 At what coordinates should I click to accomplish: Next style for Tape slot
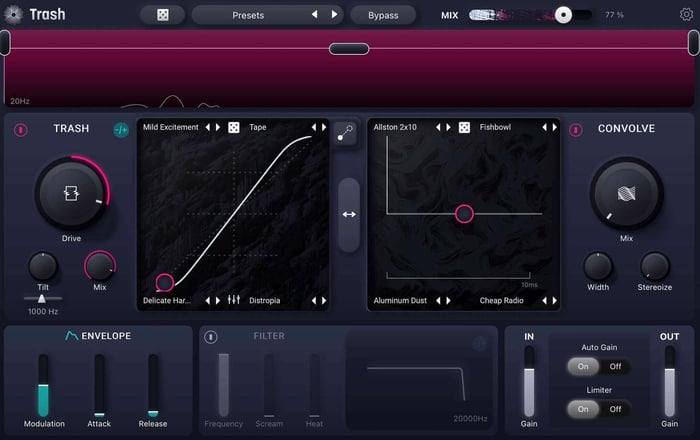pyautogui.click(x=324, y=127)
